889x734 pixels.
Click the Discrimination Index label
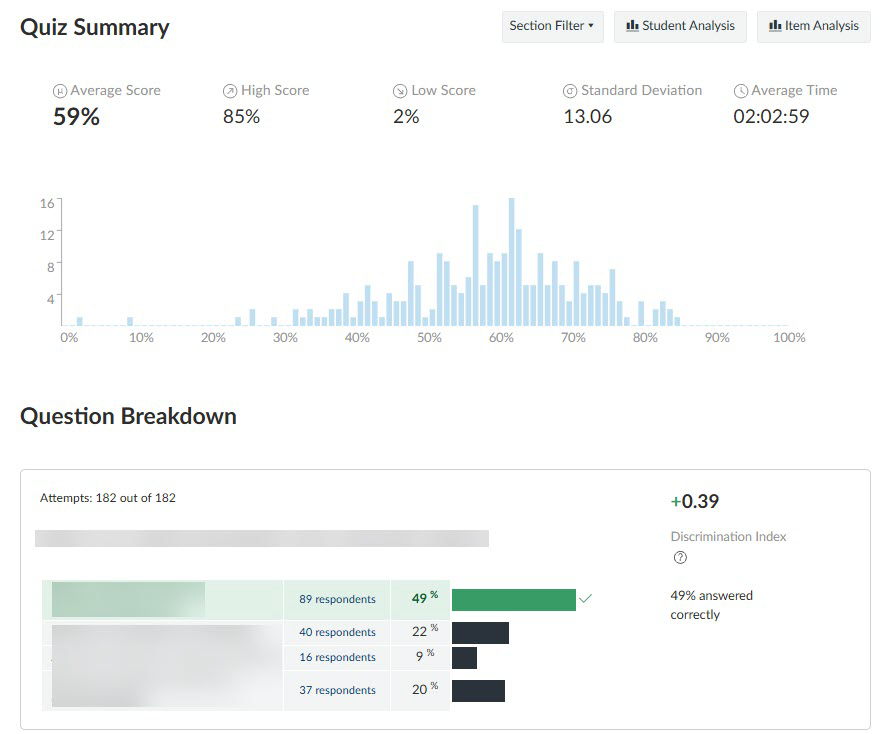(x=728, y=536)
